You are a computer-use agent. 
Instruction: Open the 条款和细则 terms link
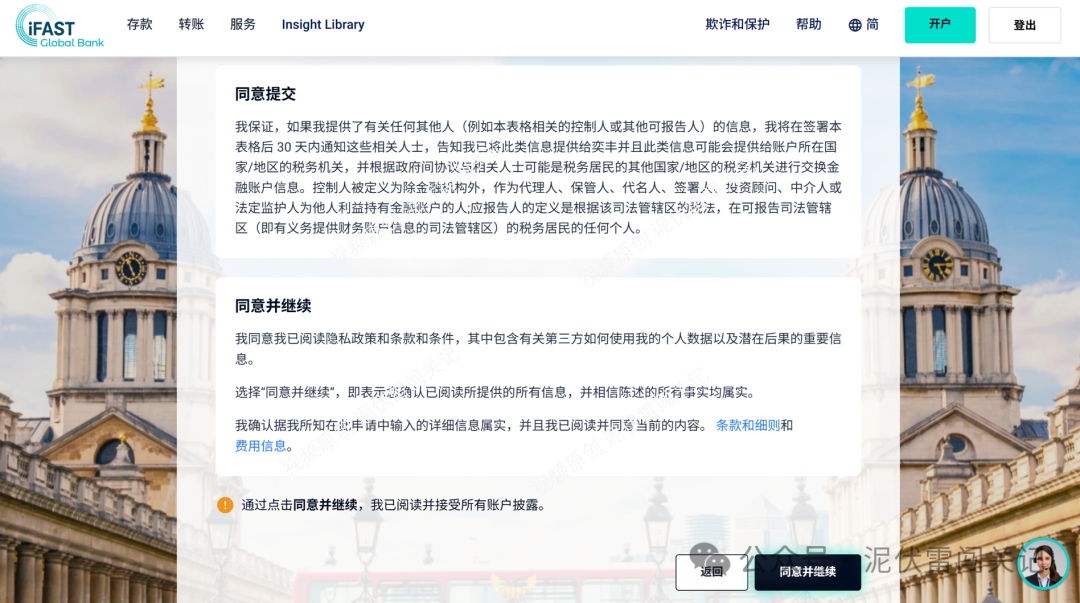click(749, 424)
